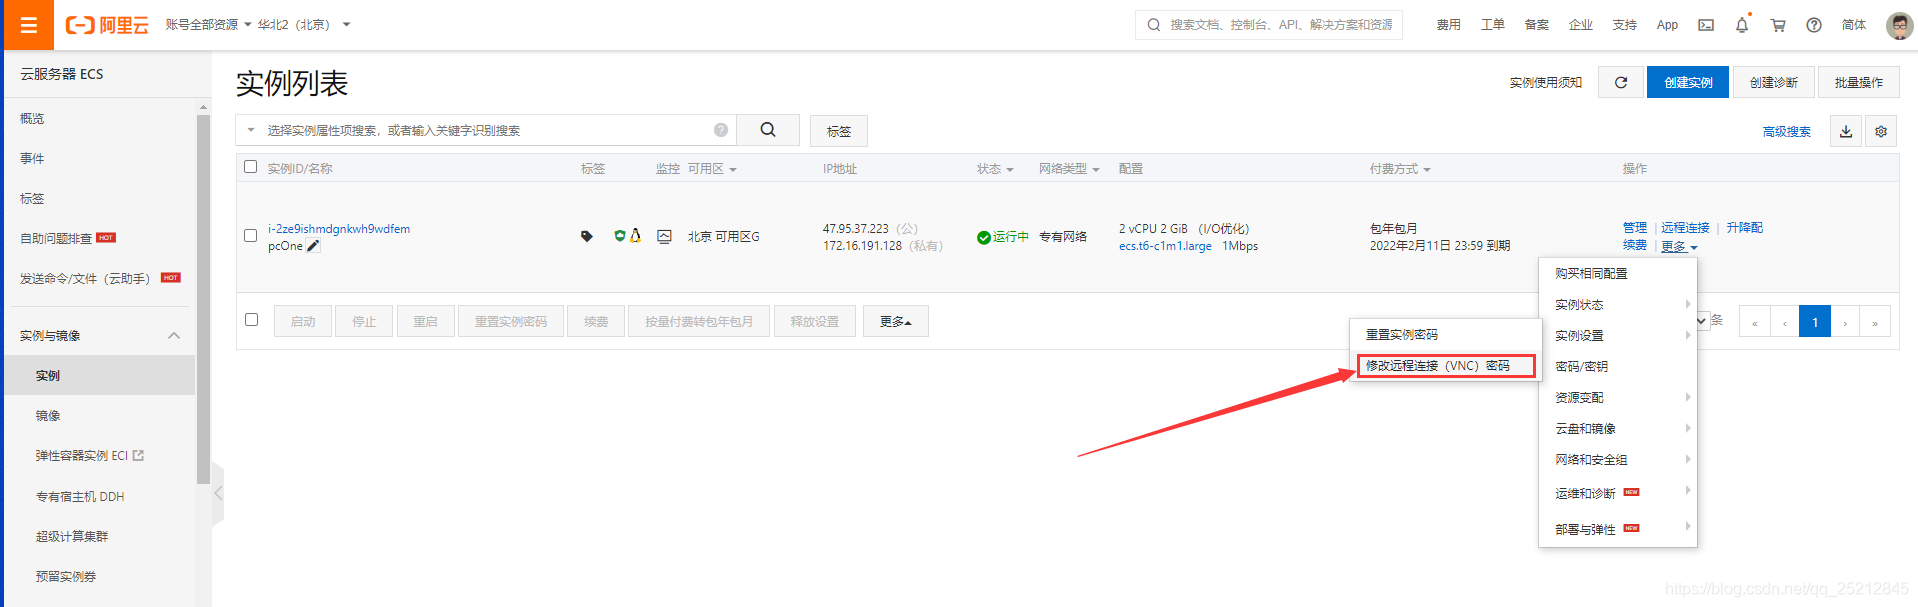Open the North China 2 Beijing region dropdown
The width and height of the screenshot is (1918, 607).
click(304, 25)
